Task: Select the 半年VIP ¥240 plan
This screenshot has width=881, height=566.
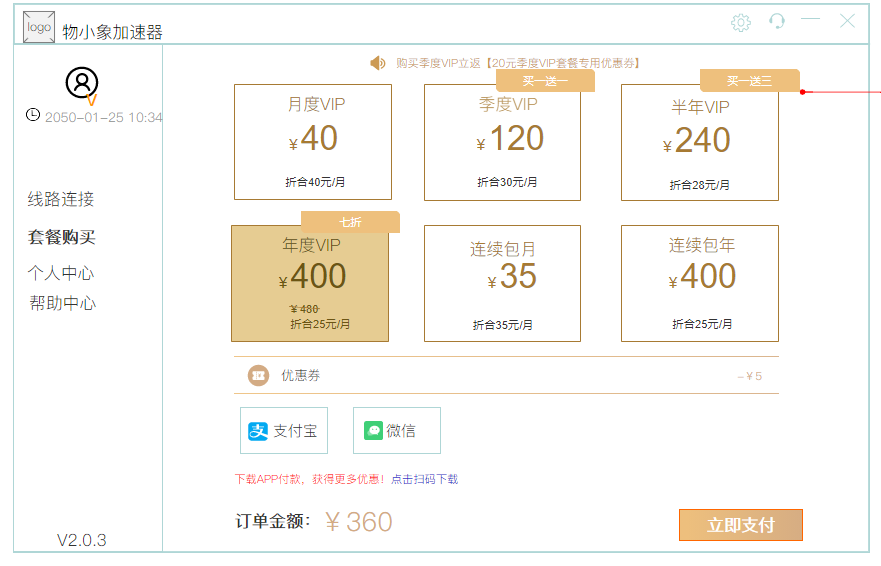Action: pyautogui.click(x=700, y=142)
